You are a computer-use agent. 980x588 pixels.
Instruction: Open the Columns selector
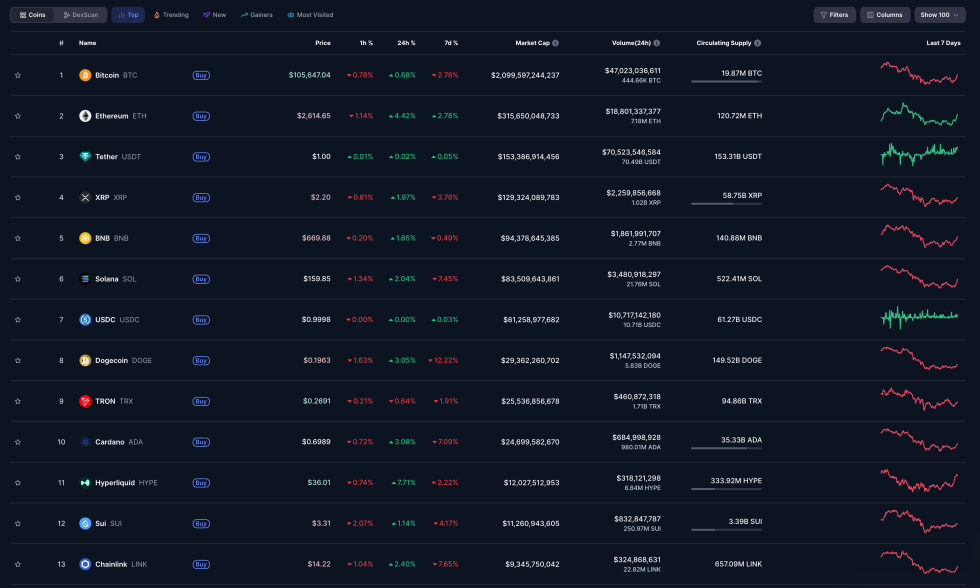coord(885,15)
